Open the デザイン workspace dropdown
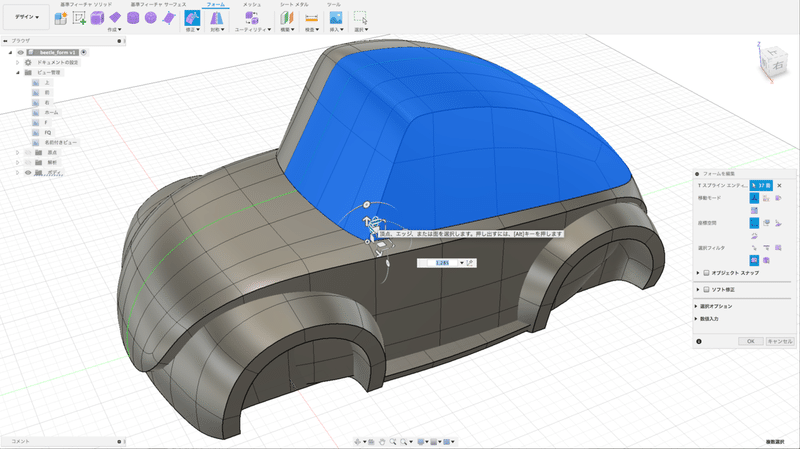The height and width of the screenshot is (449, 800). pos(27,18)
